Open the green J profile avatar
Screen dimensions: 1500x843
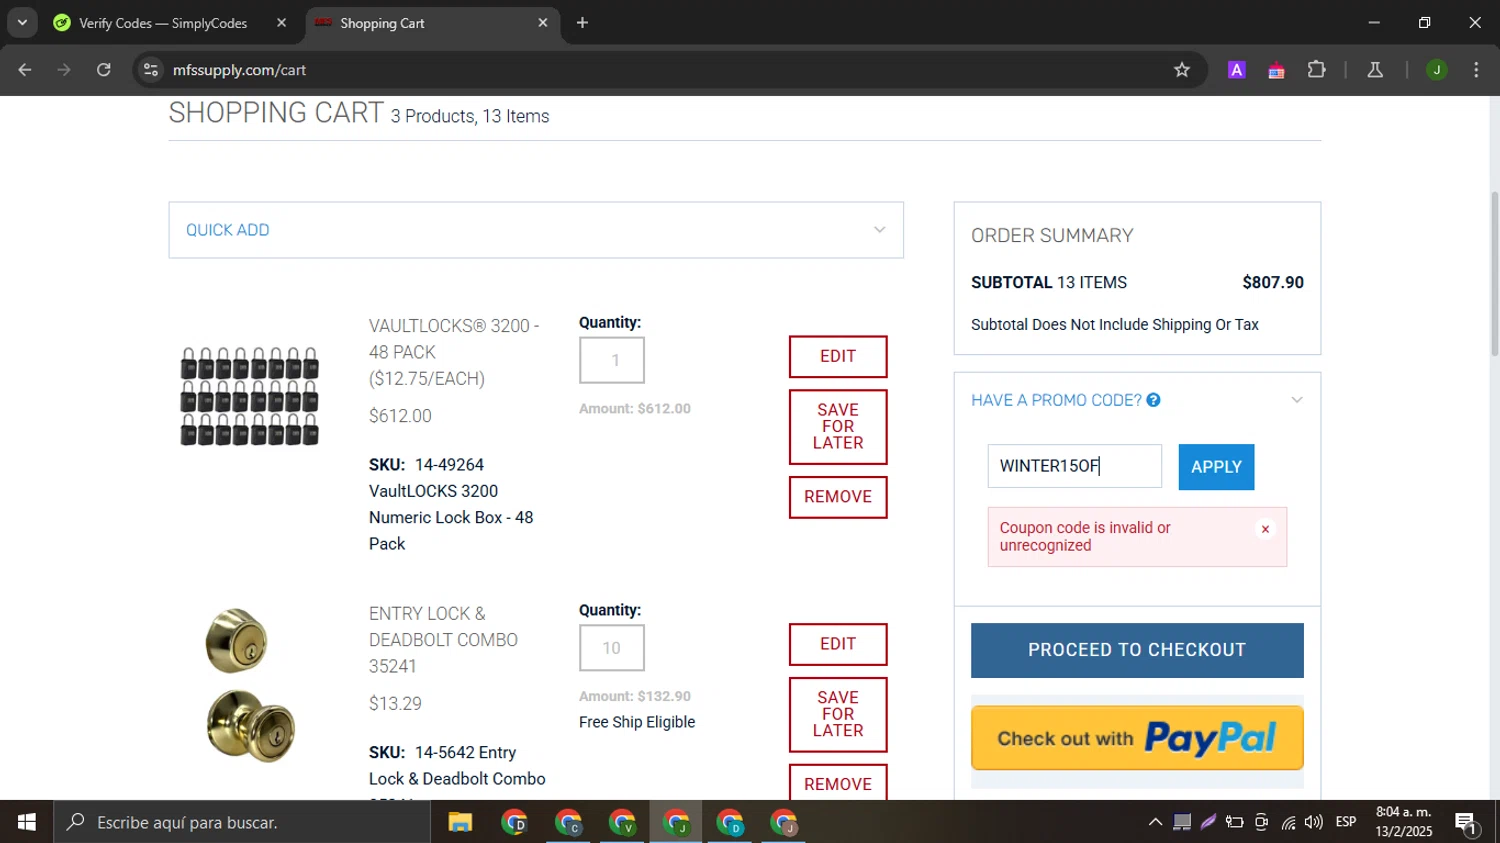tap(1436, 70)
